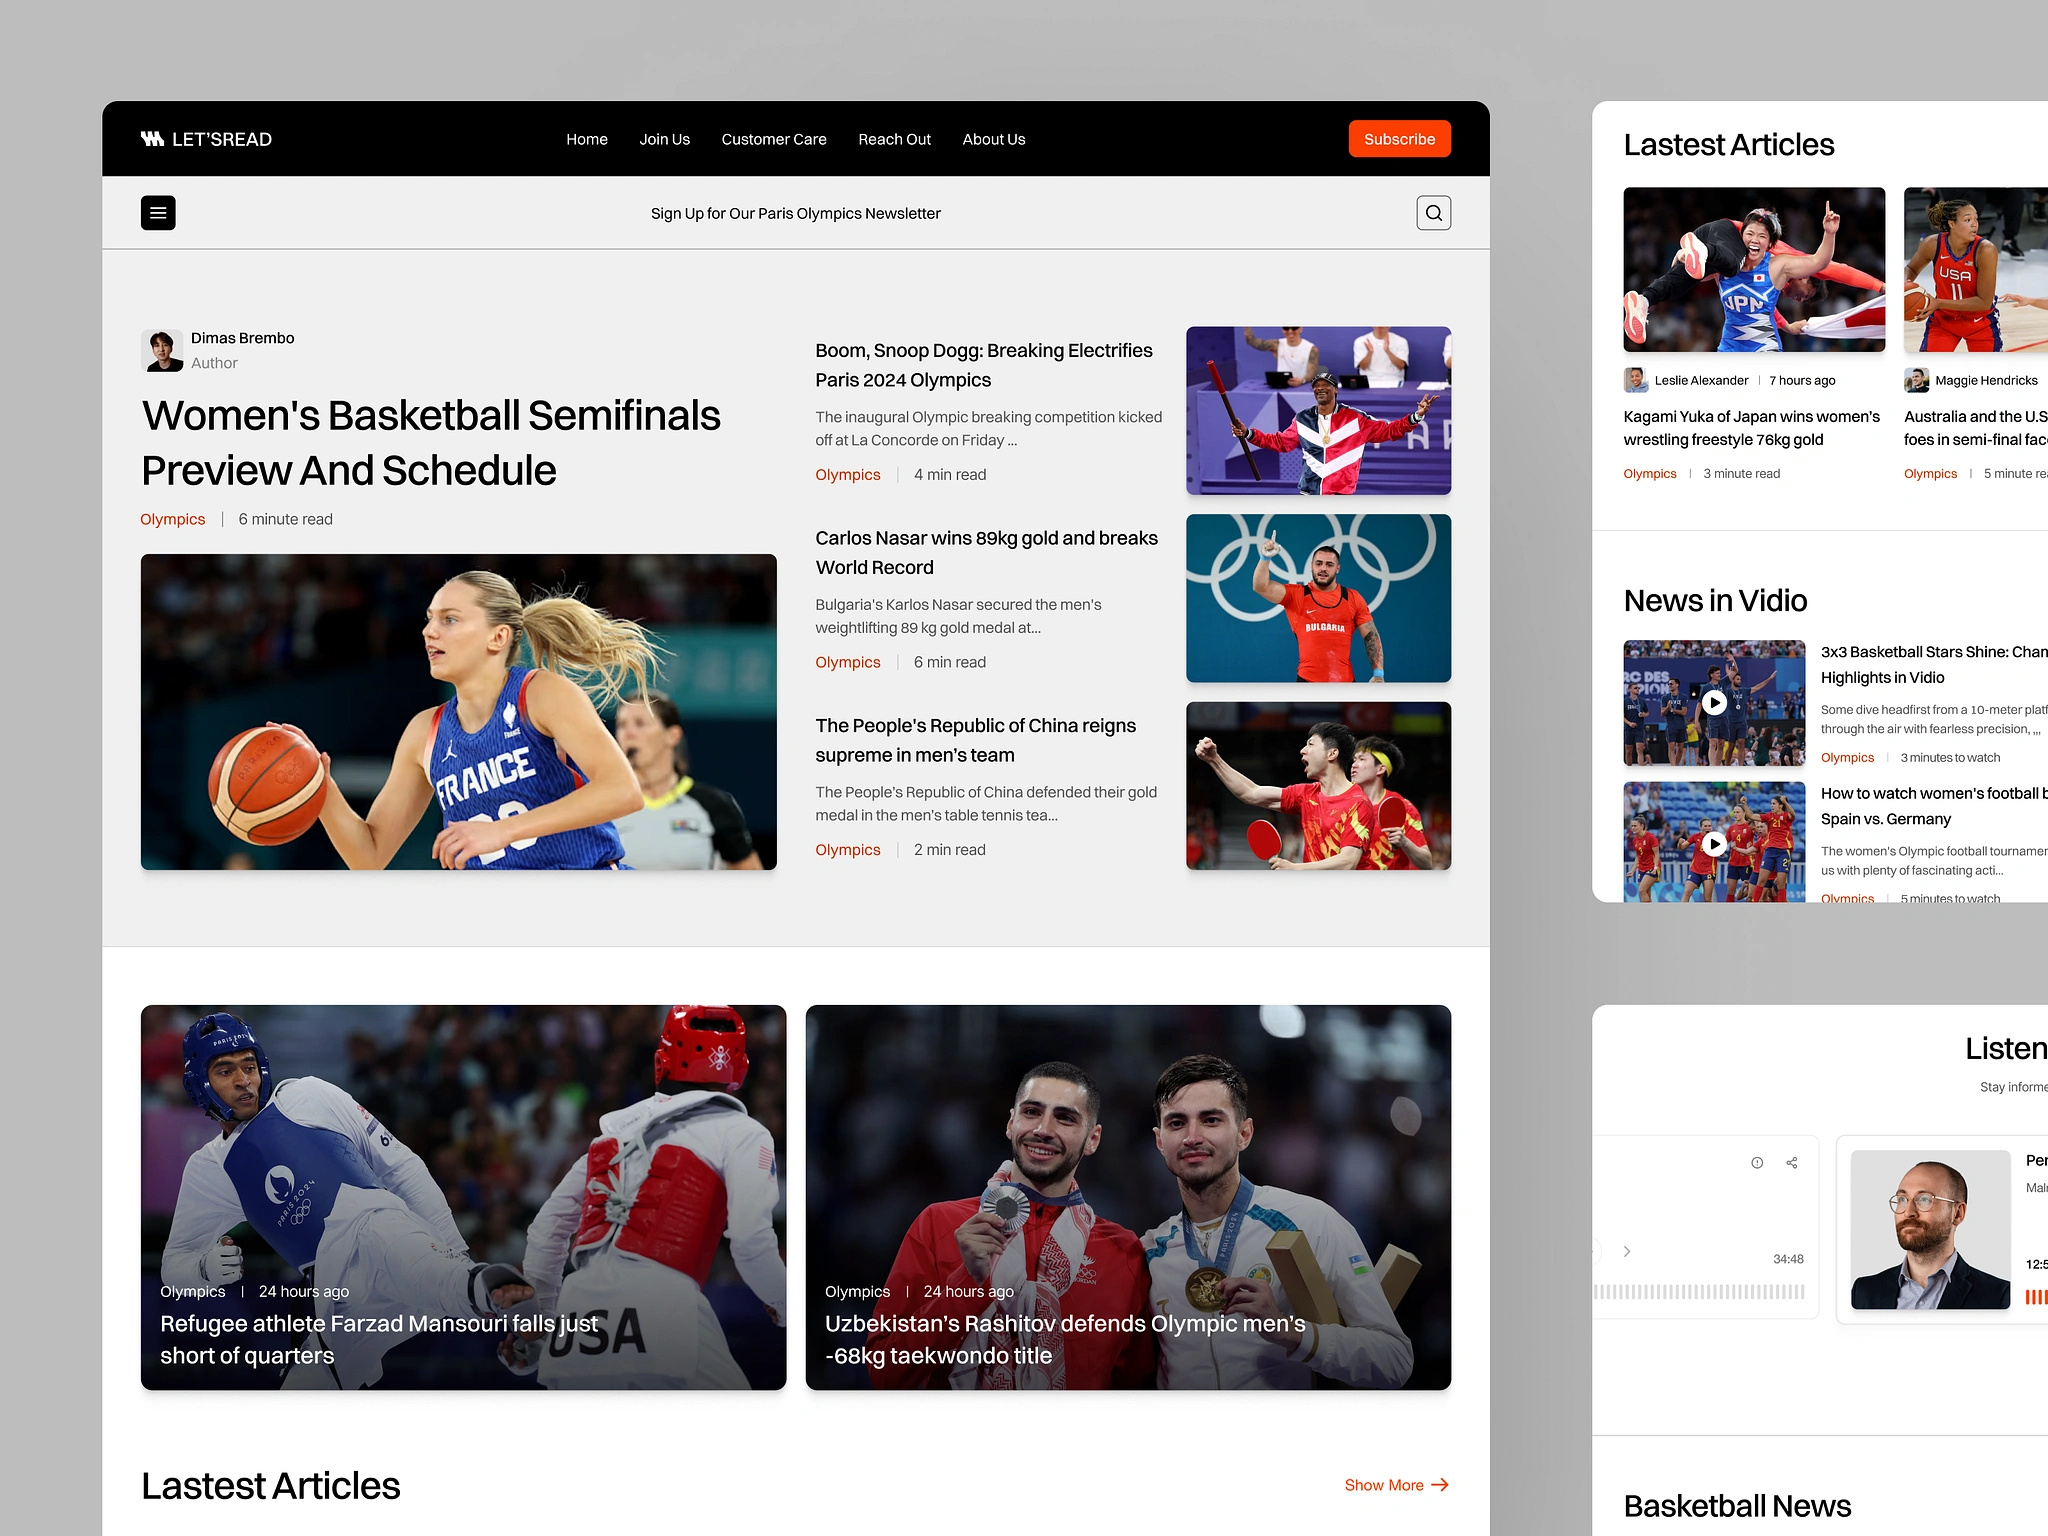
Task: Open Reach Out nav item
Action: (894, 139)
